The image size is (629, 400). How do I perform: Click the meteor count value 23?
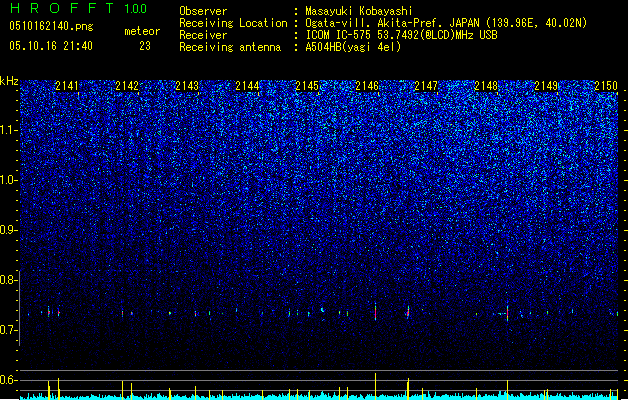(x=145, y=46)
